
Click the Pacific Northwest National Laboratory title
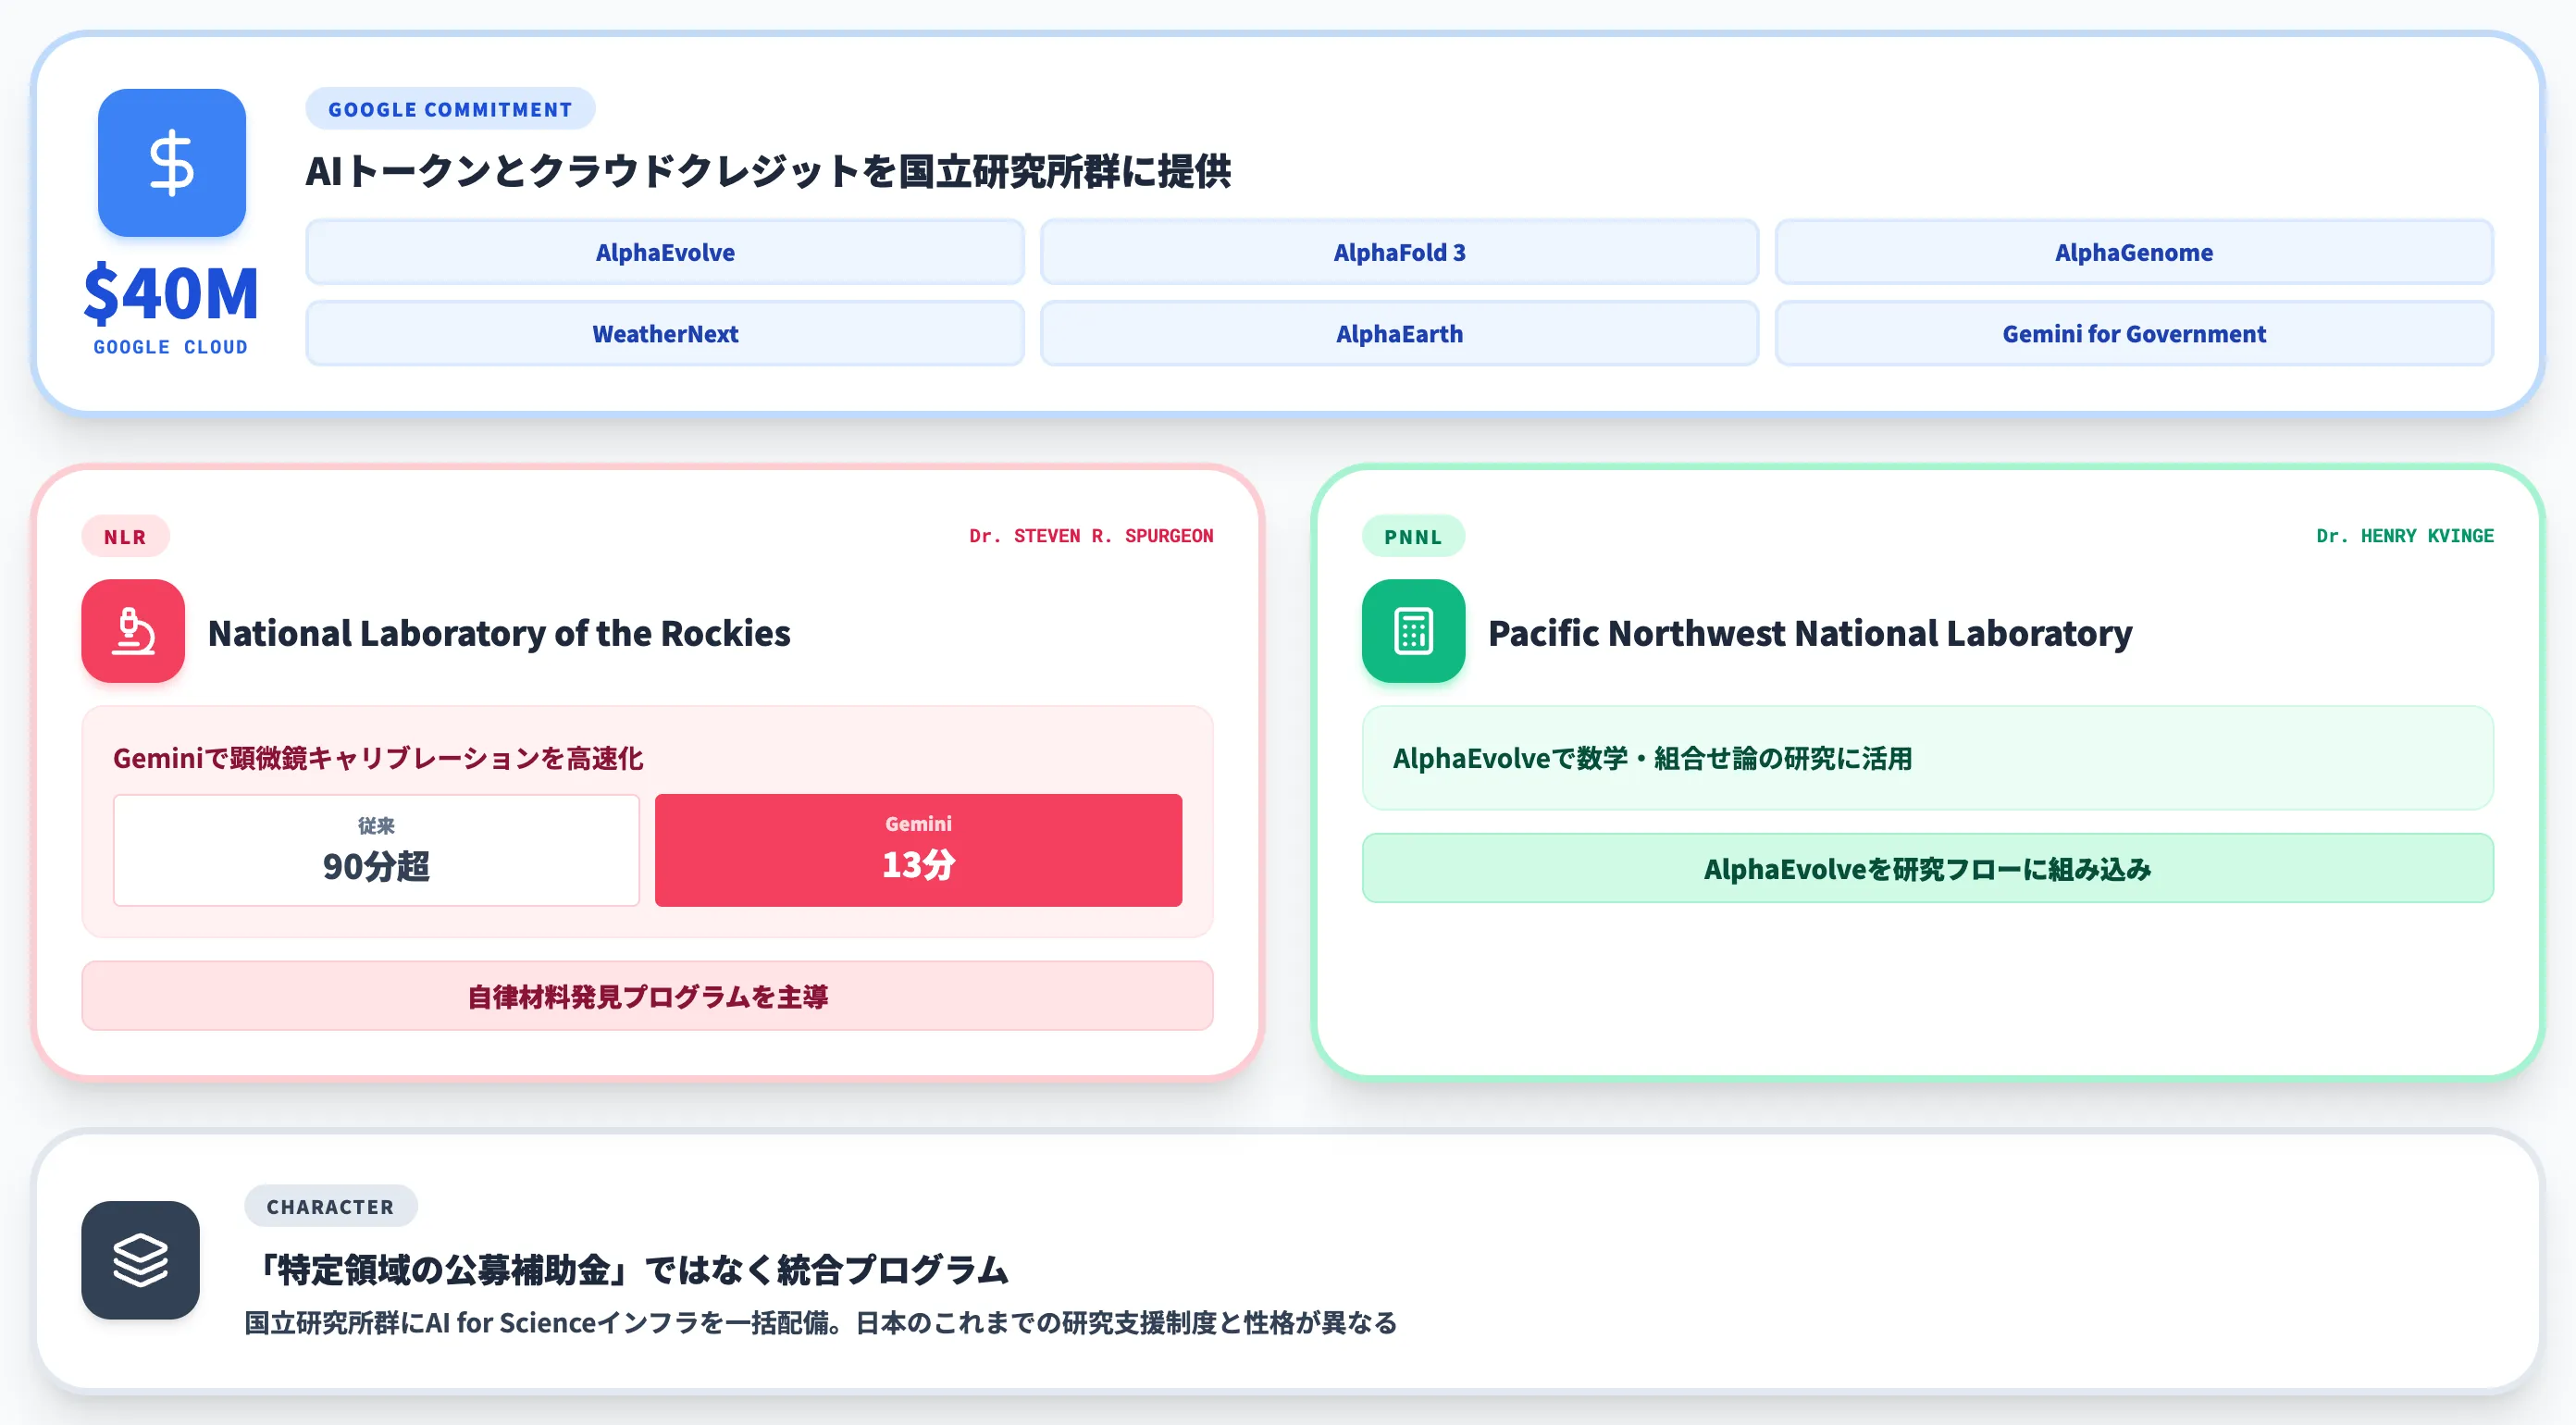coord(1810,632)
